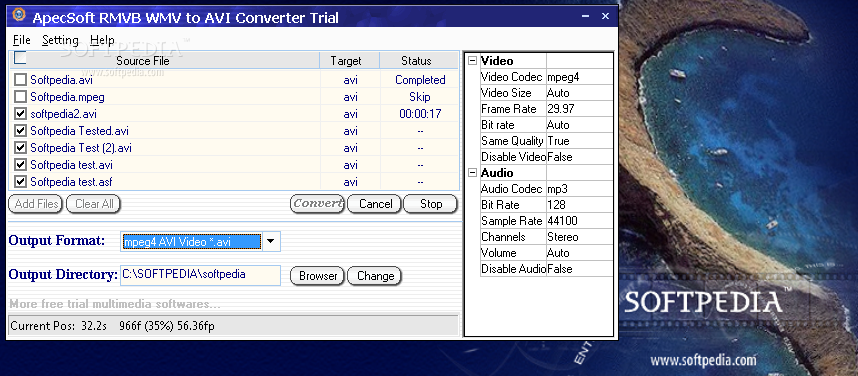Click the Clear All button

(94, 204)
